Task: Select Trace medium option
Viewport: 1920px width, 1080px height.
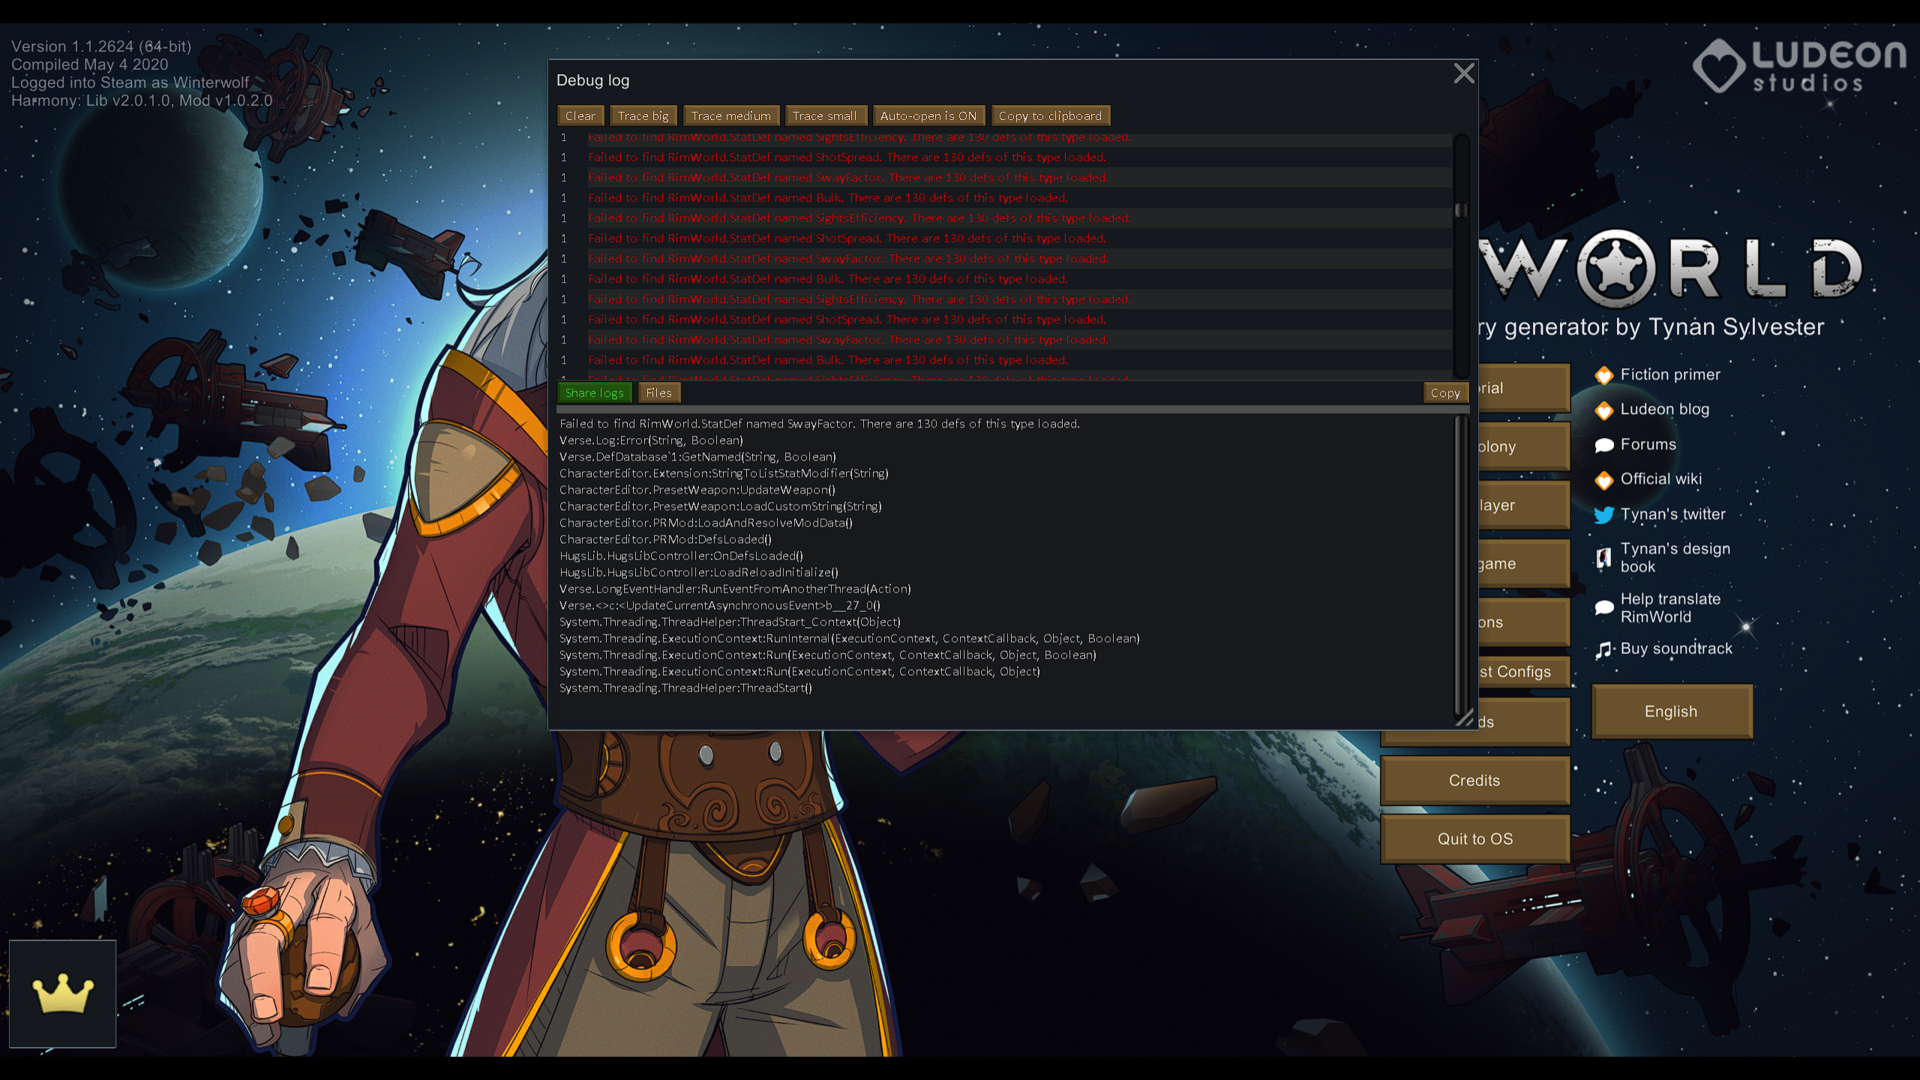Action: pyautogui.click(x=731, y=116)
